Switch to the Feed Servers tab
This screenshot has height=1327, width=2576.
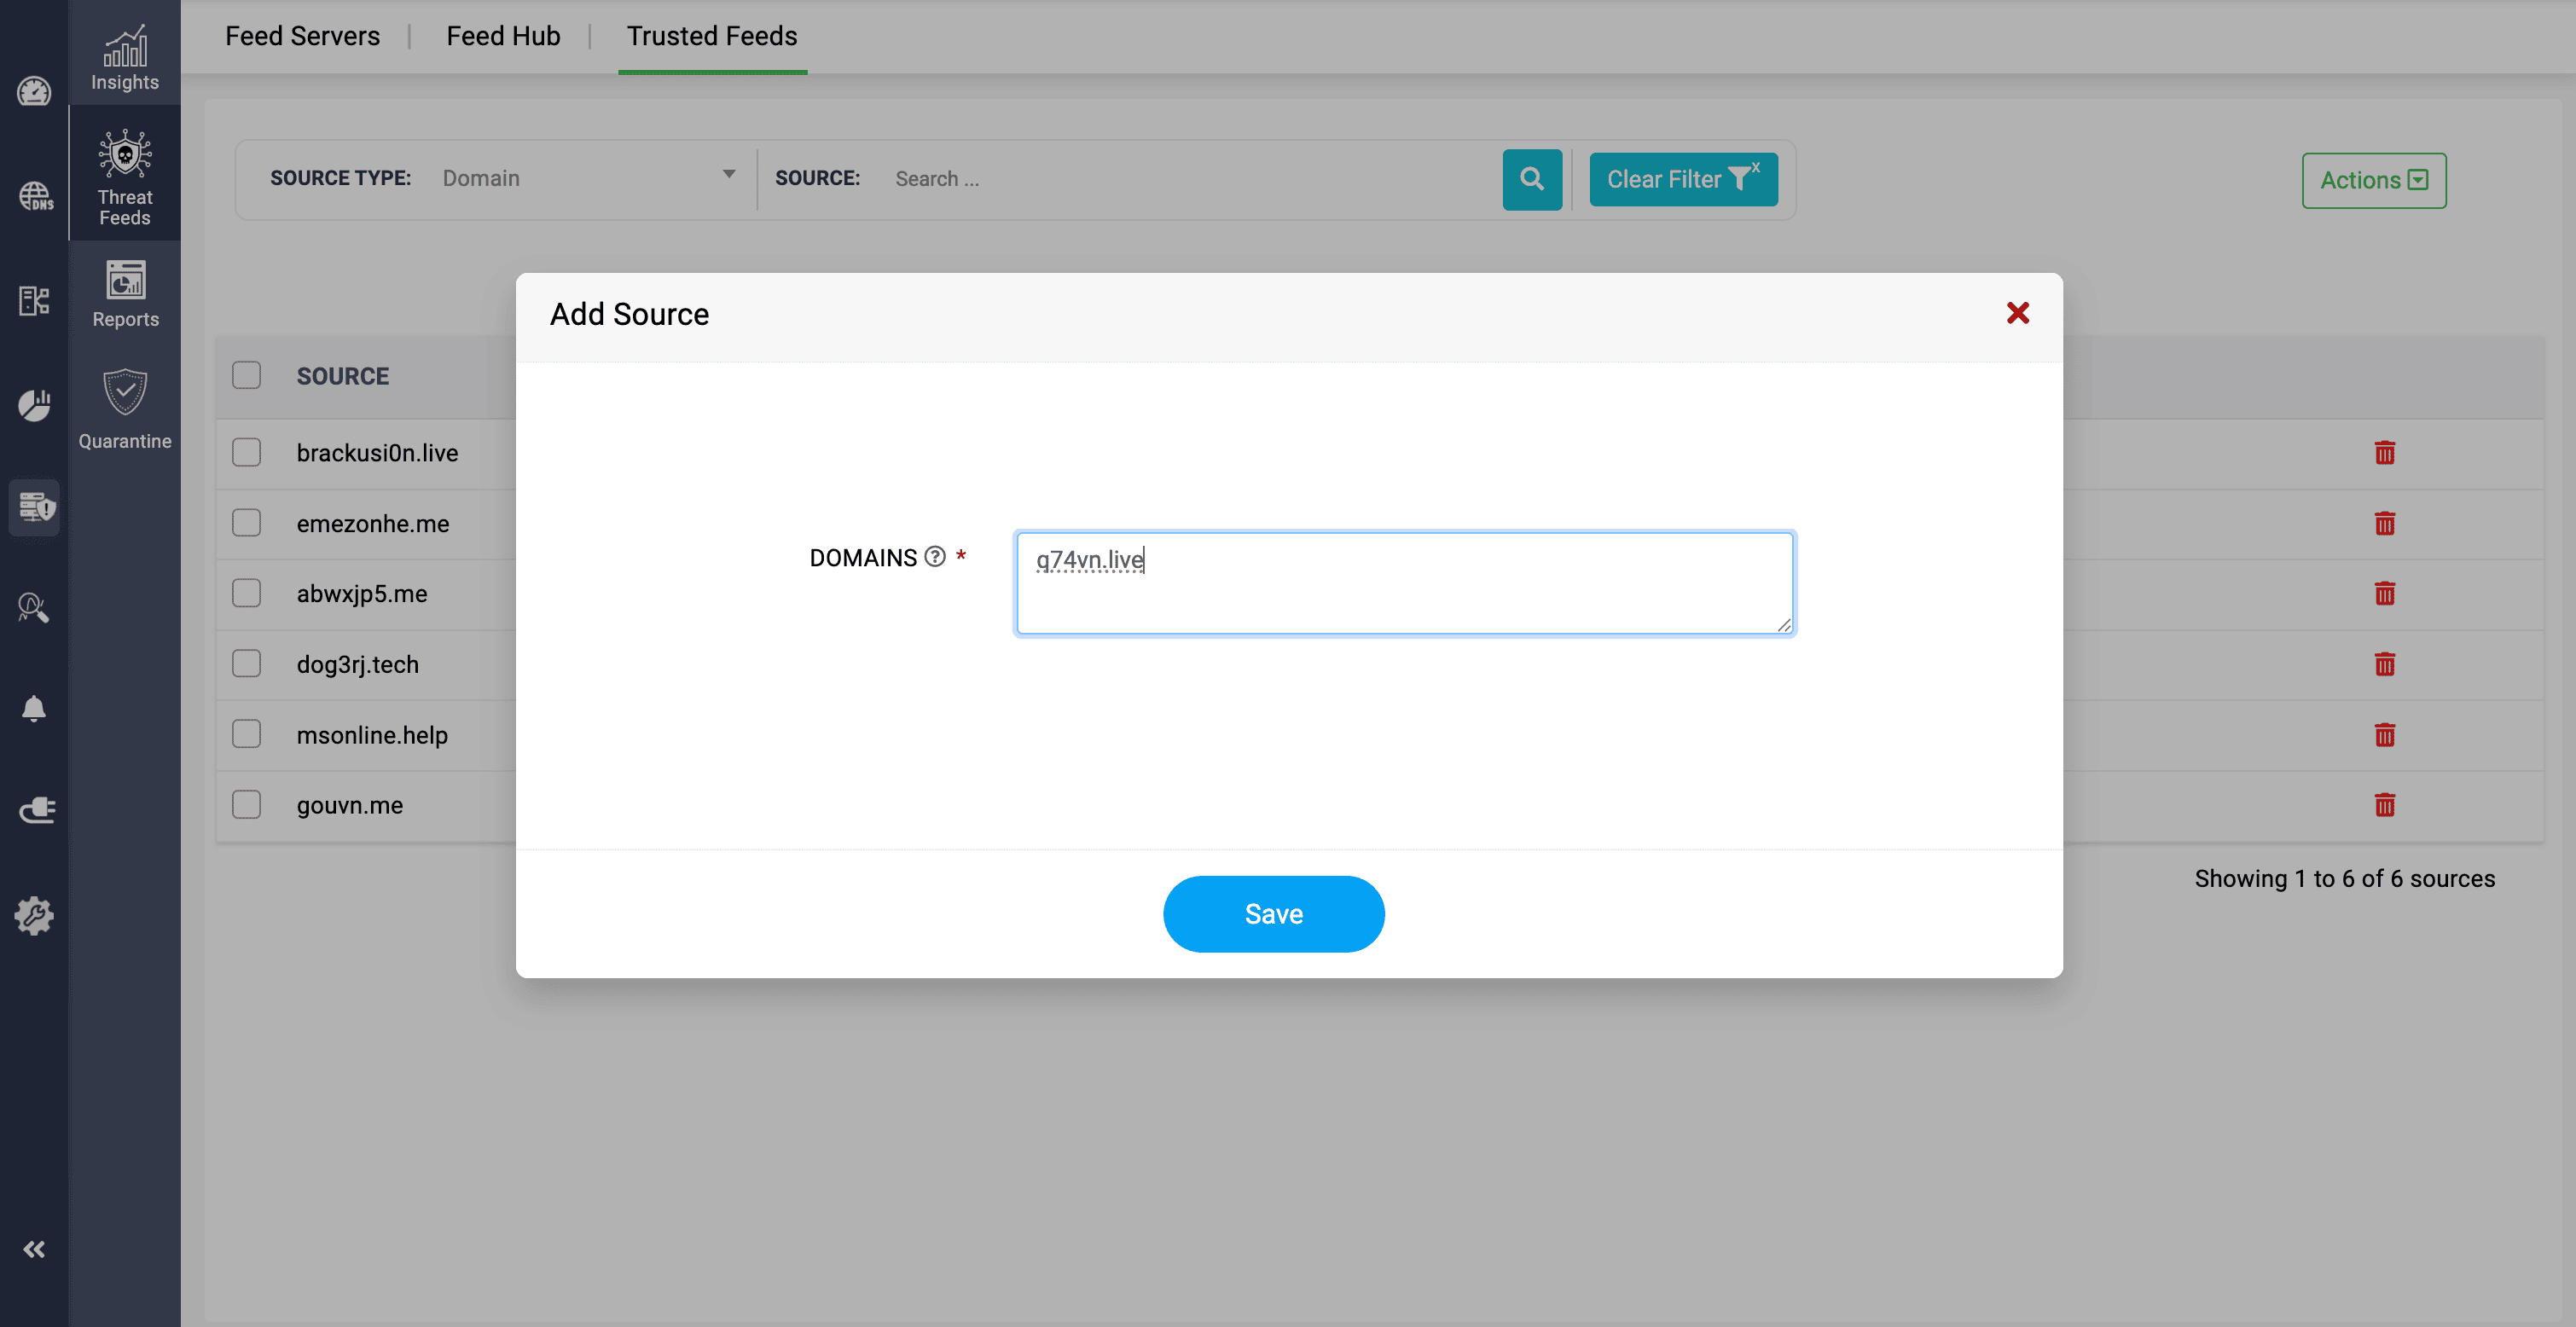302,35
